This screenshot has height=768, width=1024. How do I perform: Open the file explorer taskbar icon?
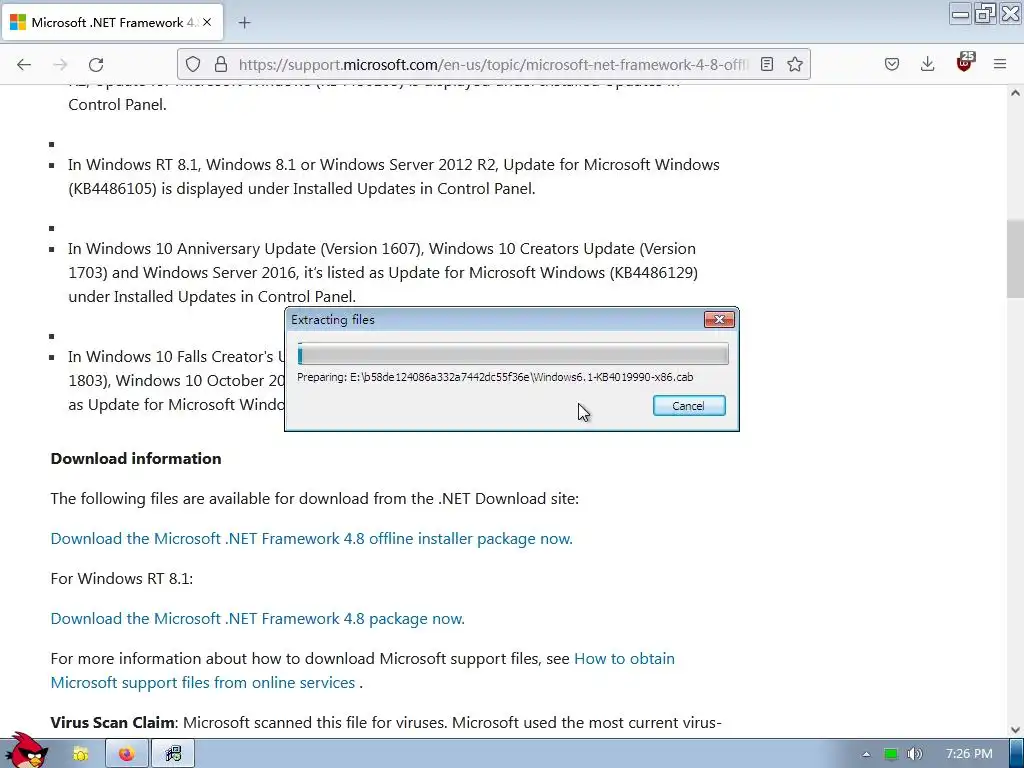click(80, 754)
